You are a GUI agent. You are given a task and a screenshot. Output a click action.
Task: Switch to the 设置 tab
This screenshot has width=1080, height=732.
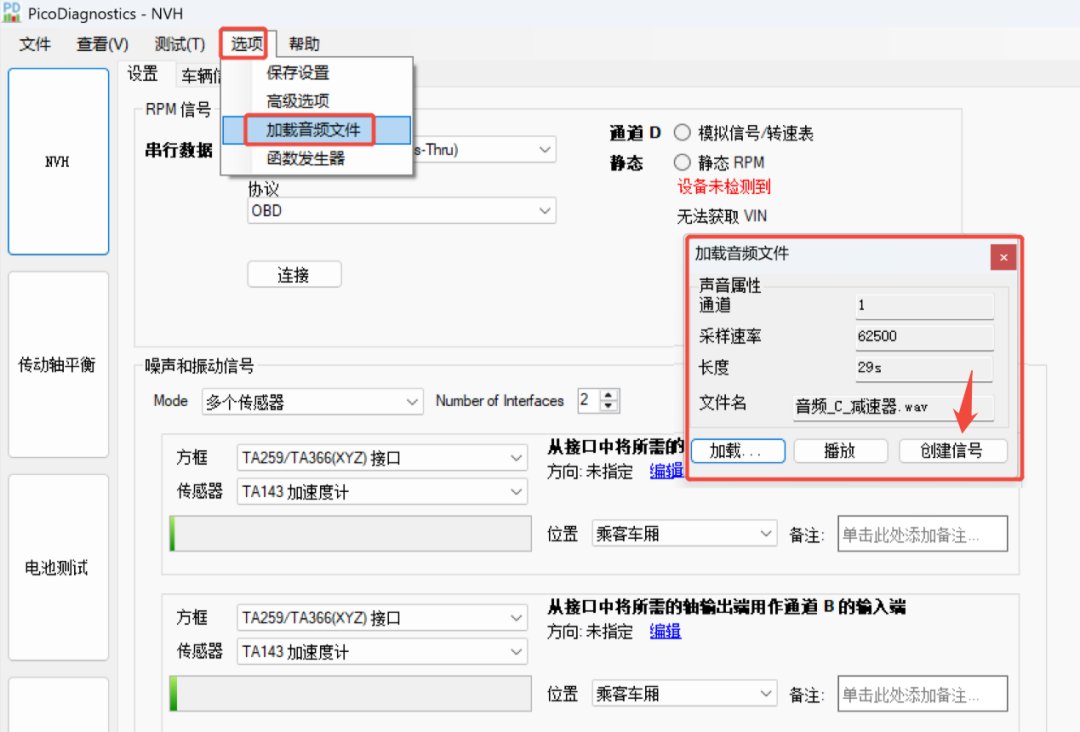click(x=143, y=74)
